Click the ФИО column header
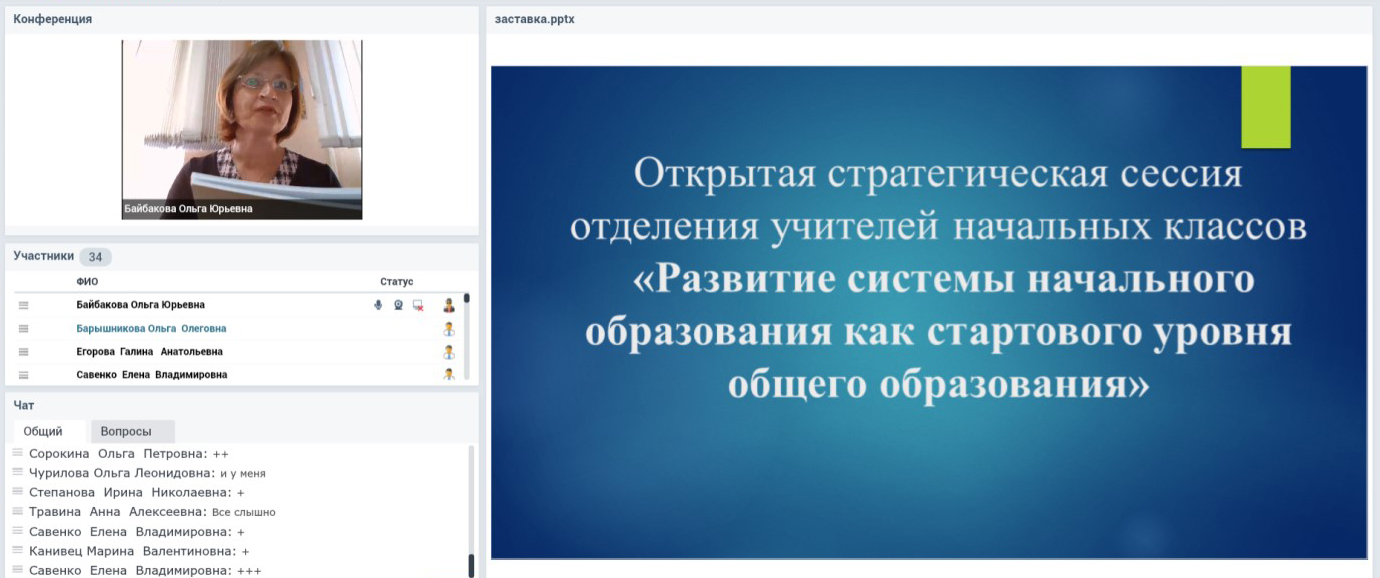 pos(87,282)
